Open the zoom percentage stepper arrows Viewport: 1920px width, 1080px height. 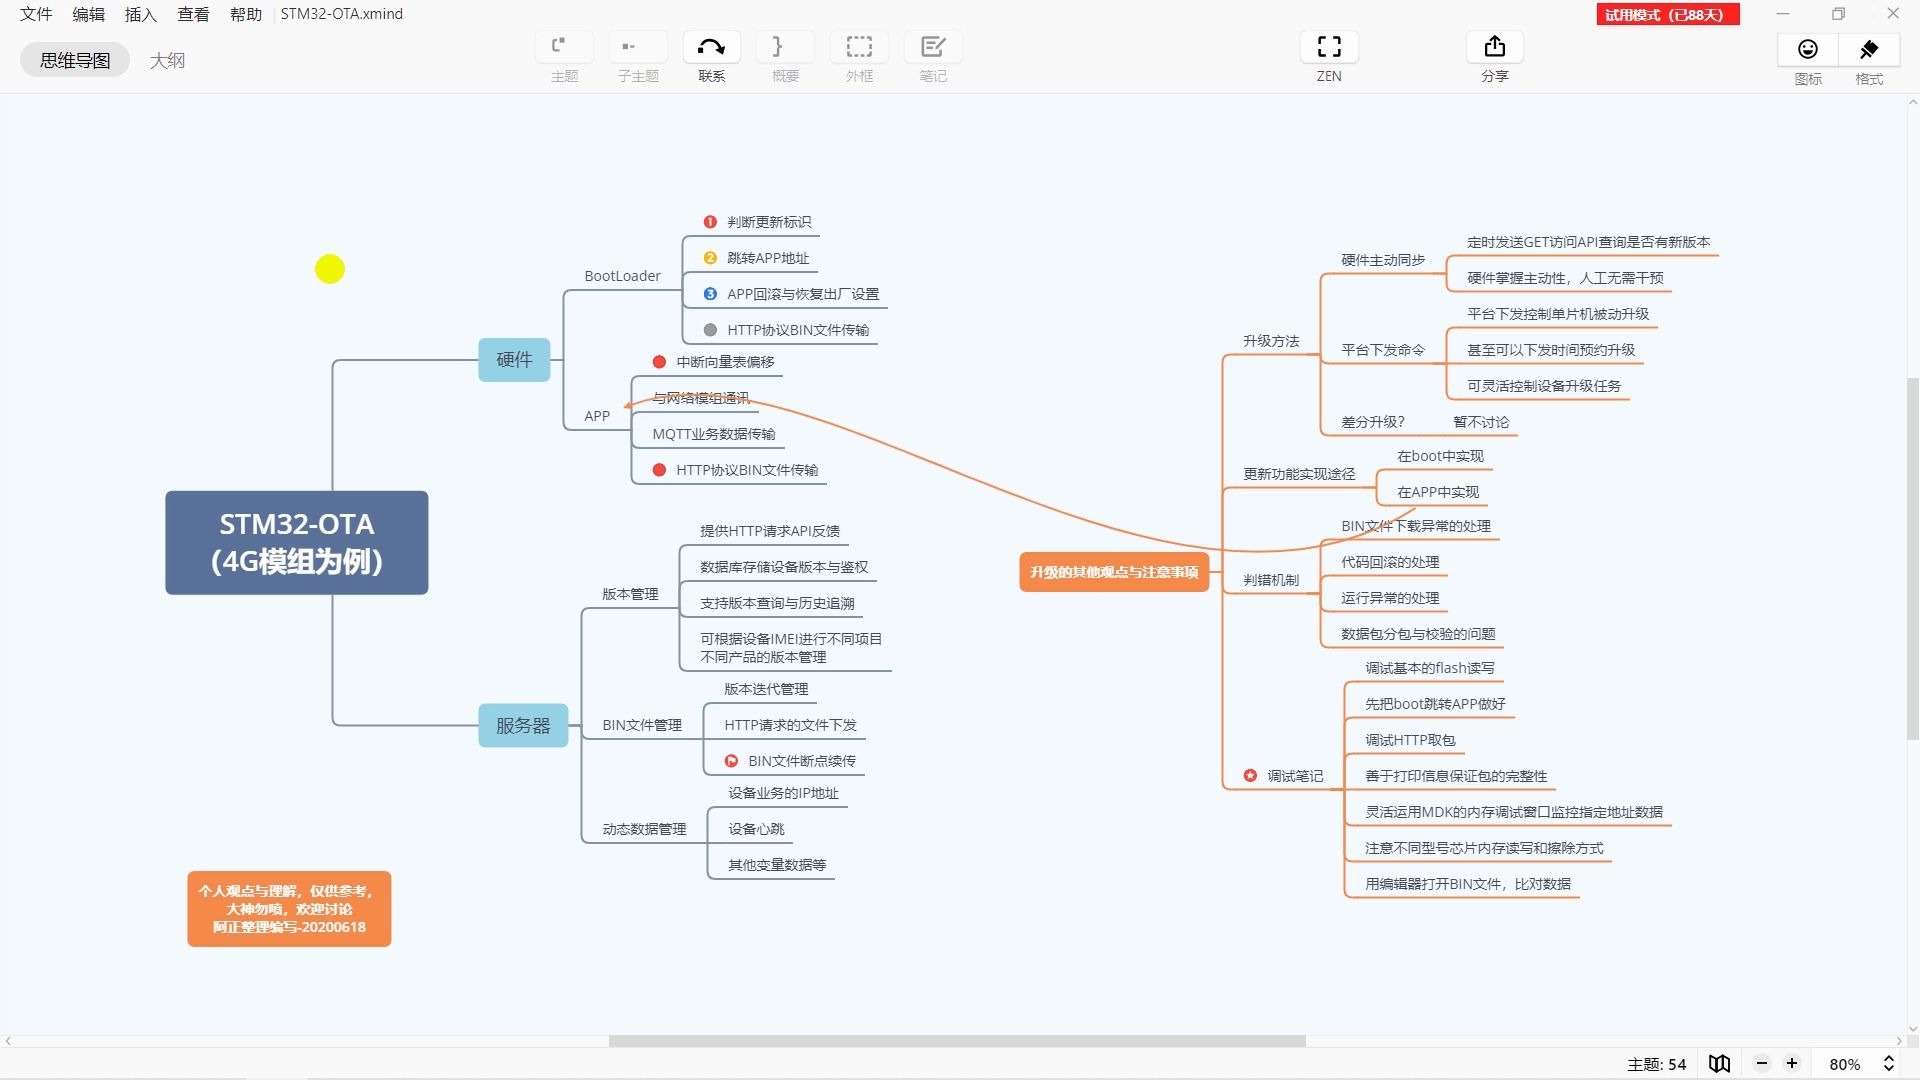pos(1889,1064)
